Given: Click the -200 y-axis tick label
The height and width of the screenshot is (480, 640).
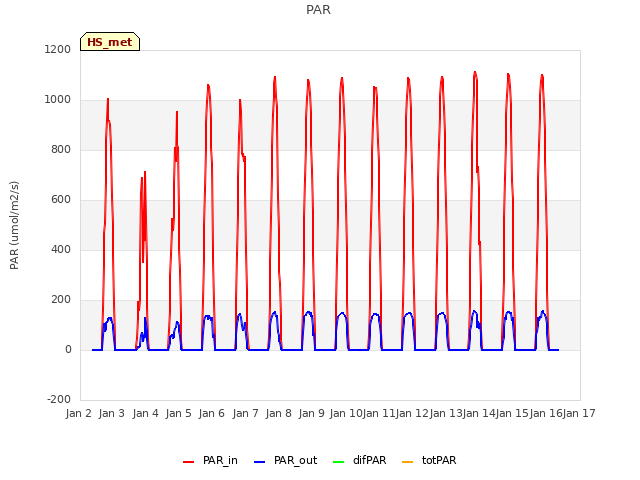Looking at the screenshot, I should pyautogui.click(x=59, y=399).
